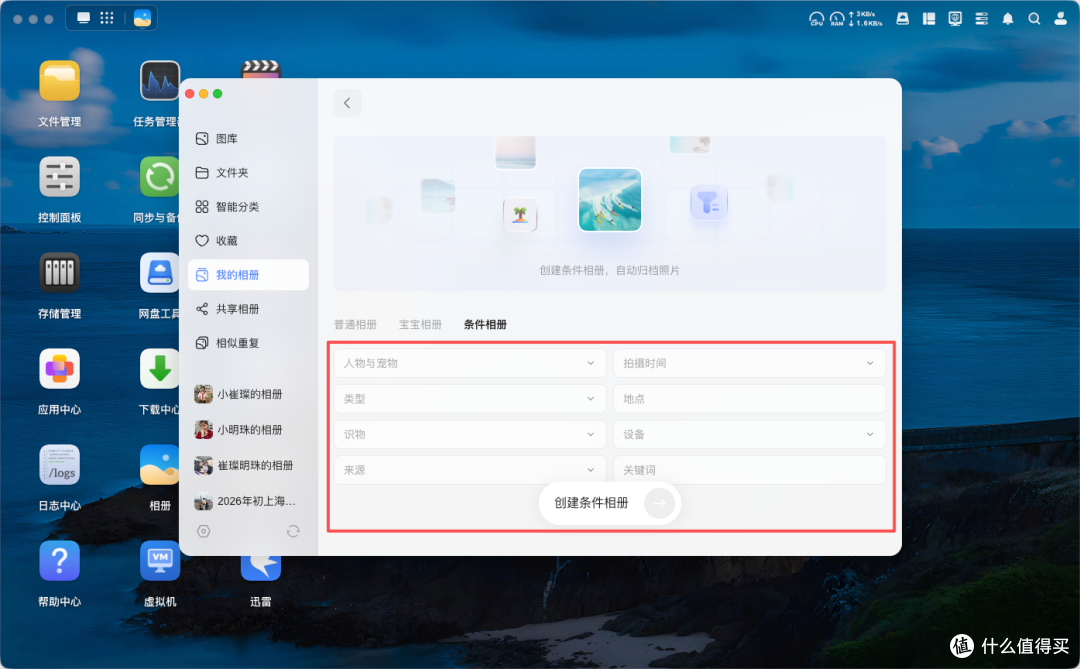Open RAM usage gauge in top bar
This screenshot has height=669, width=1080.
tap(837, 19)
